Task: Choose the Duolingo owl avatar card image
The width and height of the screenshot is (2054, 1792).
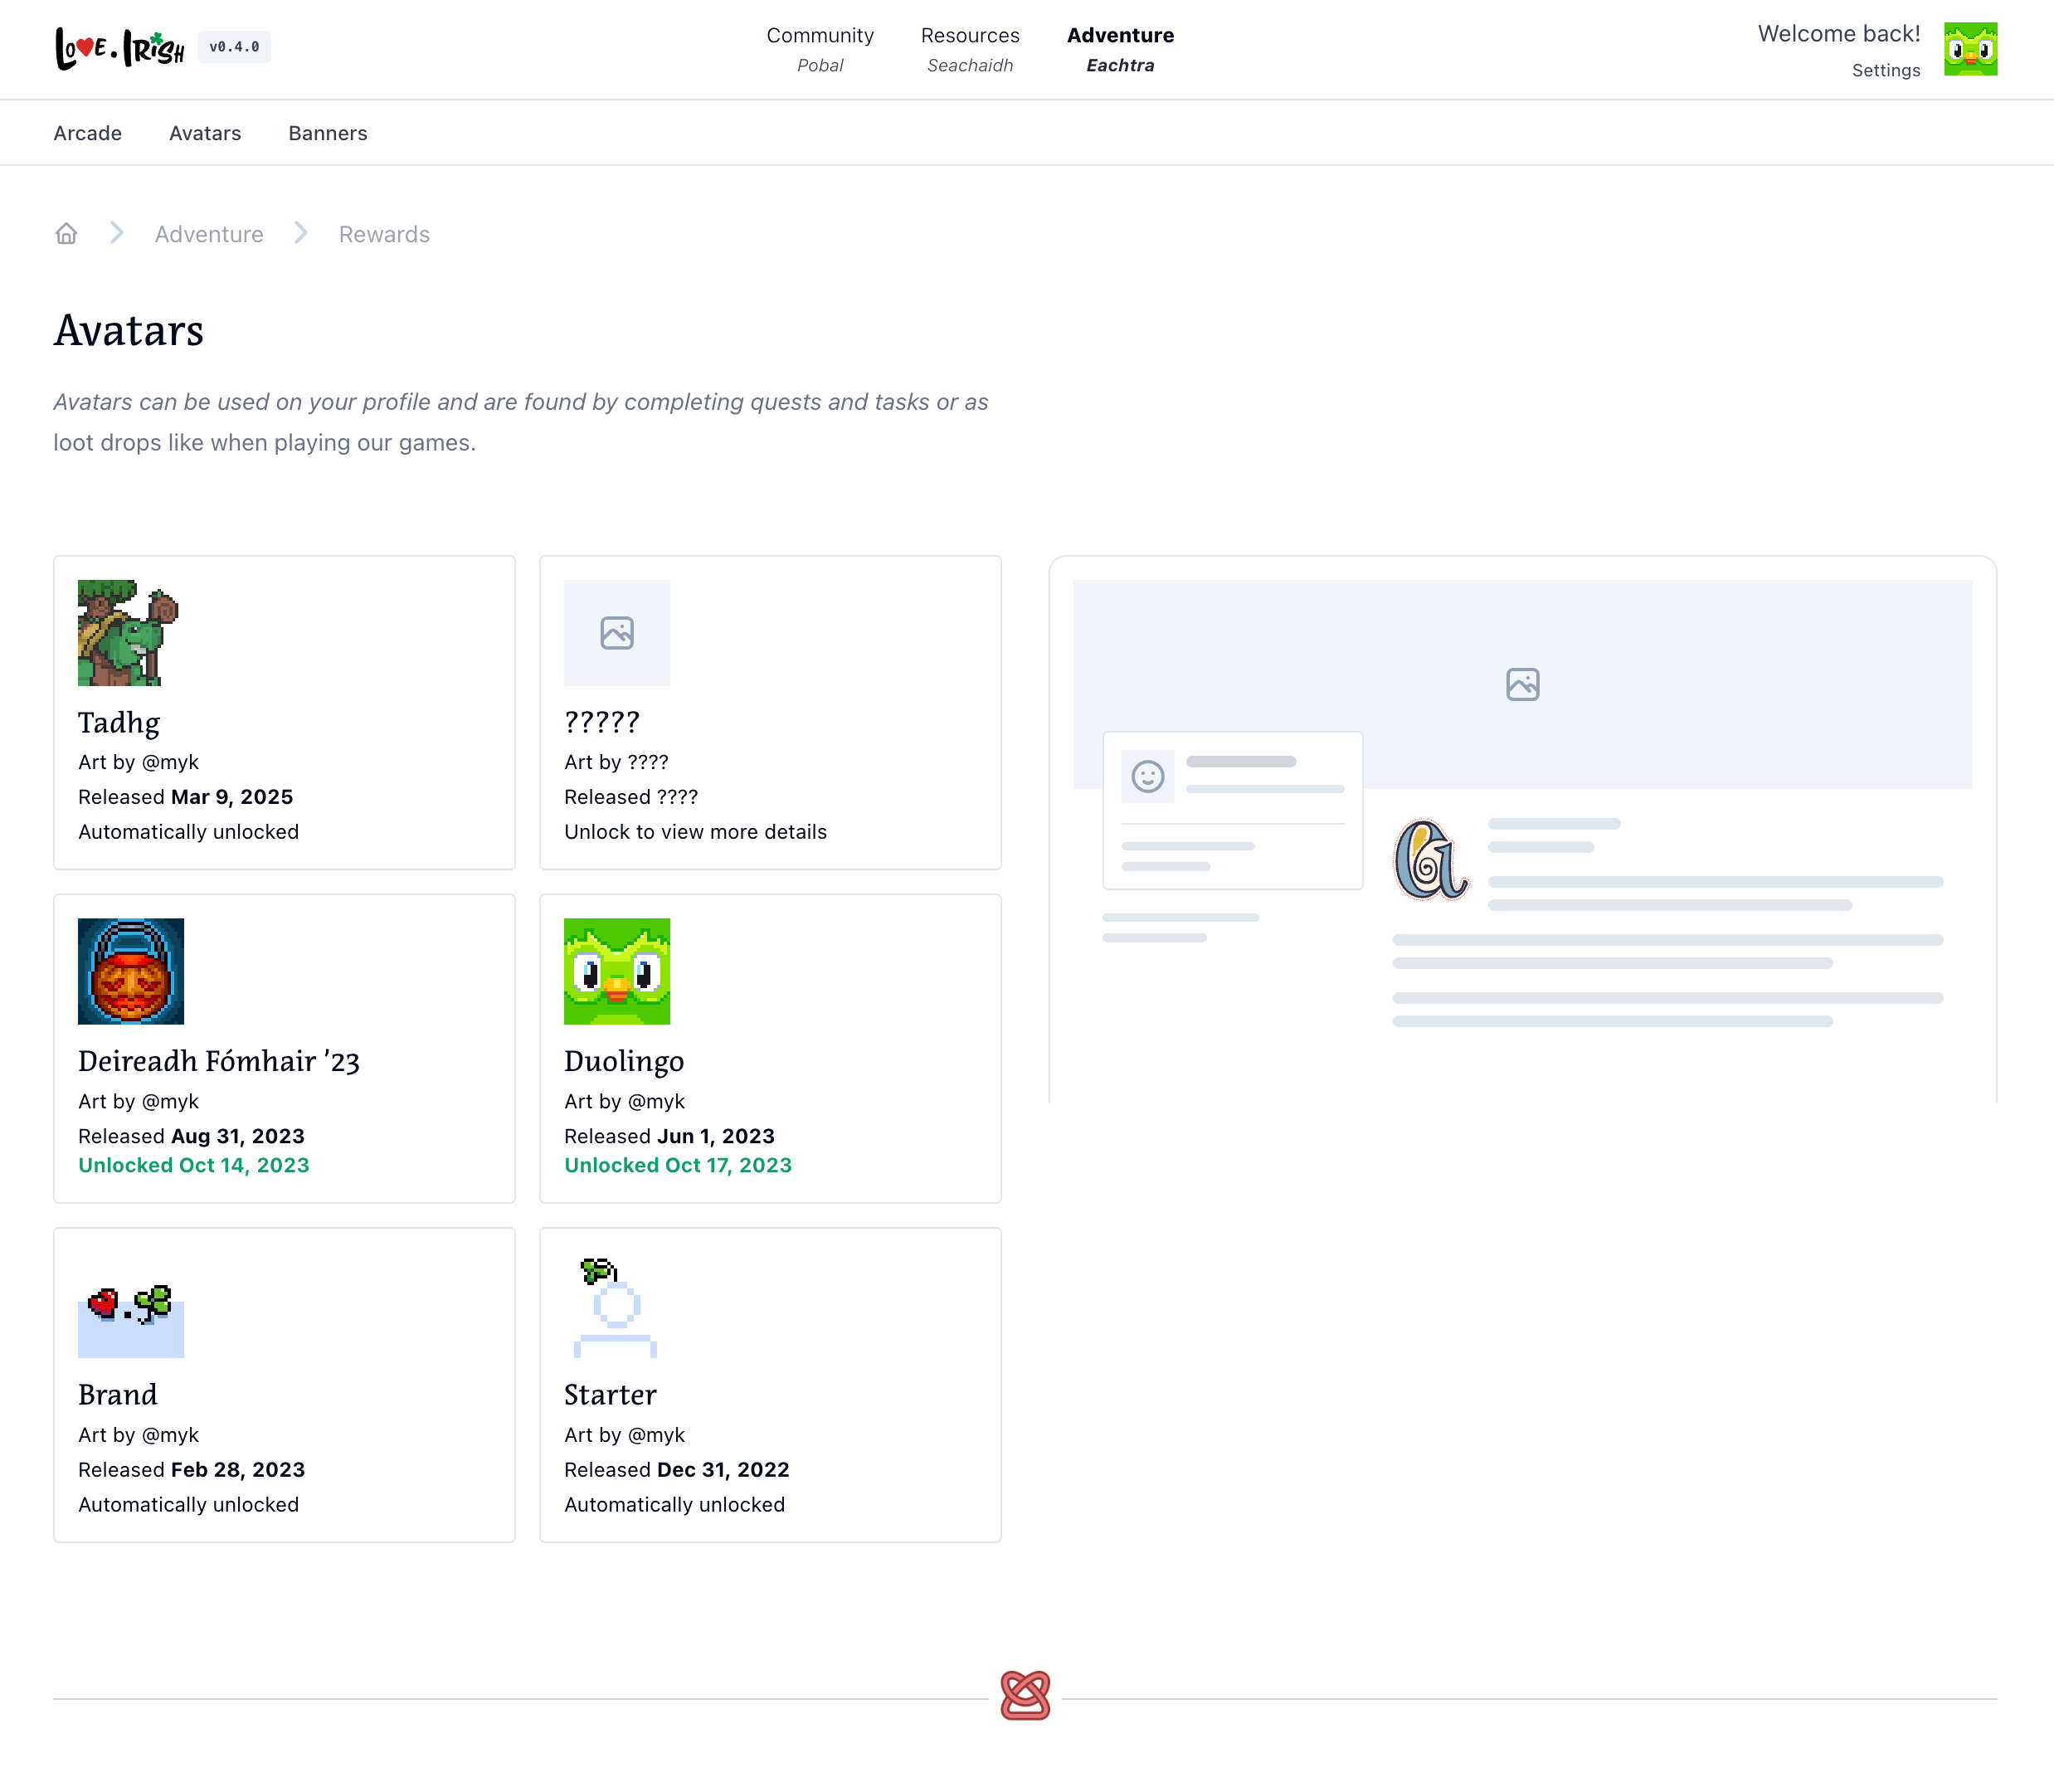Action: coord(617,971)
